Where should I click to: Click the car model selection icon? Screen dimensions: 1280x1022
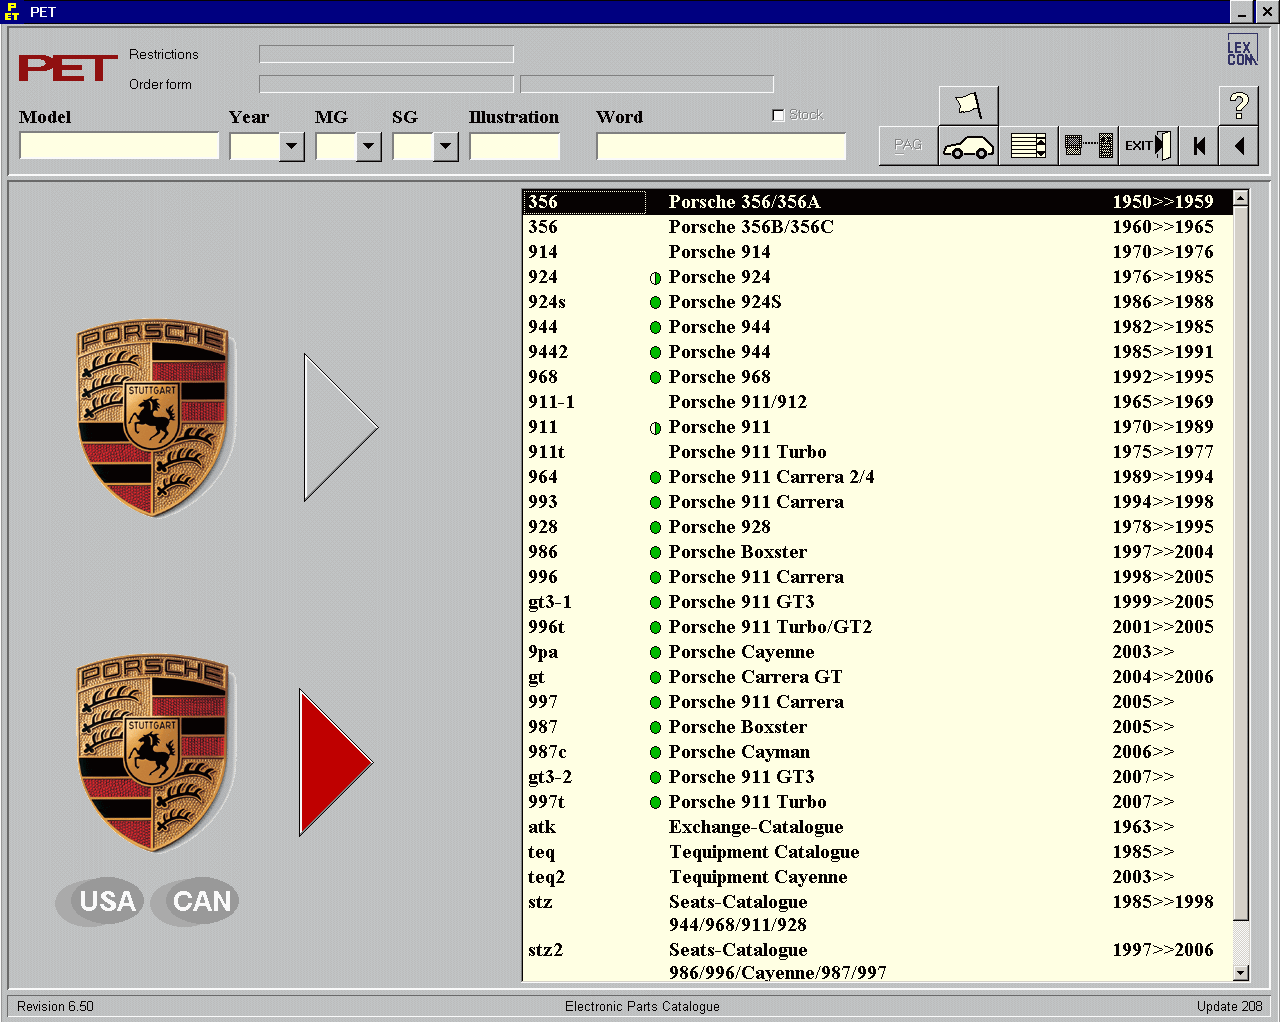click(968, 146)
